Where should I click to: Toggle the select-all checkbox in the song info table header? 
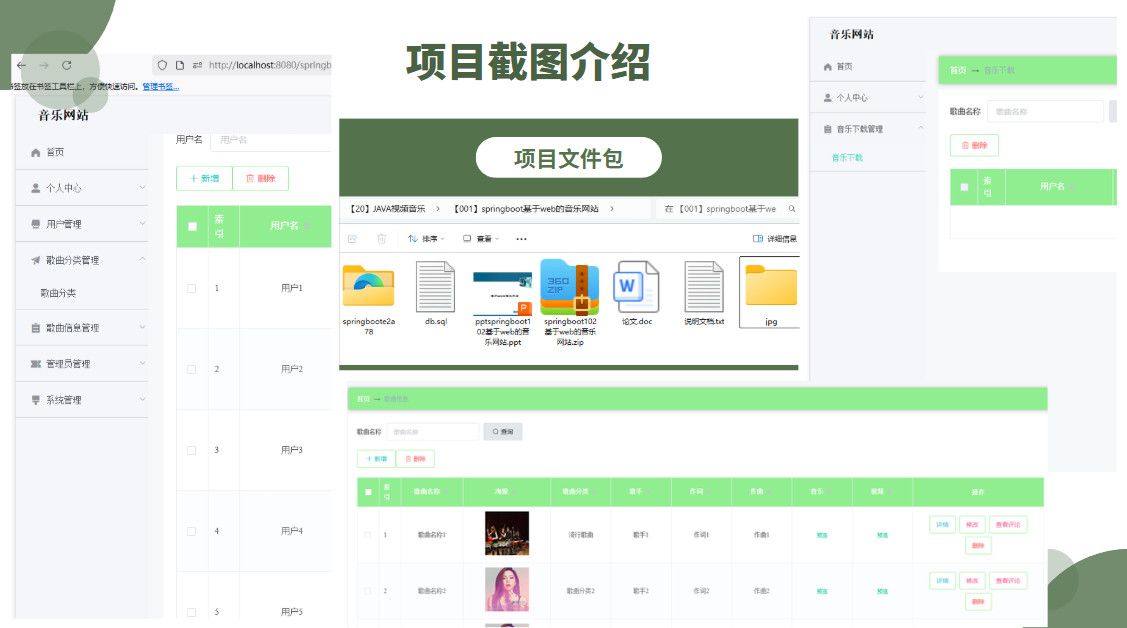point(368,492)
